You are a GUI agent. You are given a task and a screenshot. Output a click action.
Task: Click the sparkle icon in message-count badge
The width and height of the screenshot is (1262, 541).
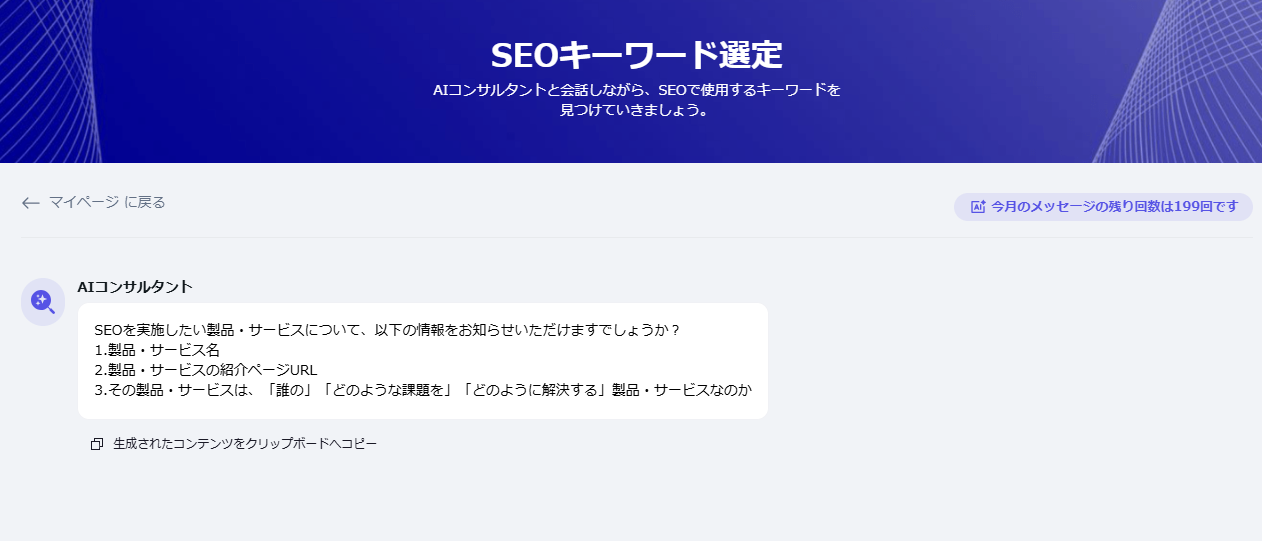(978, 207)
